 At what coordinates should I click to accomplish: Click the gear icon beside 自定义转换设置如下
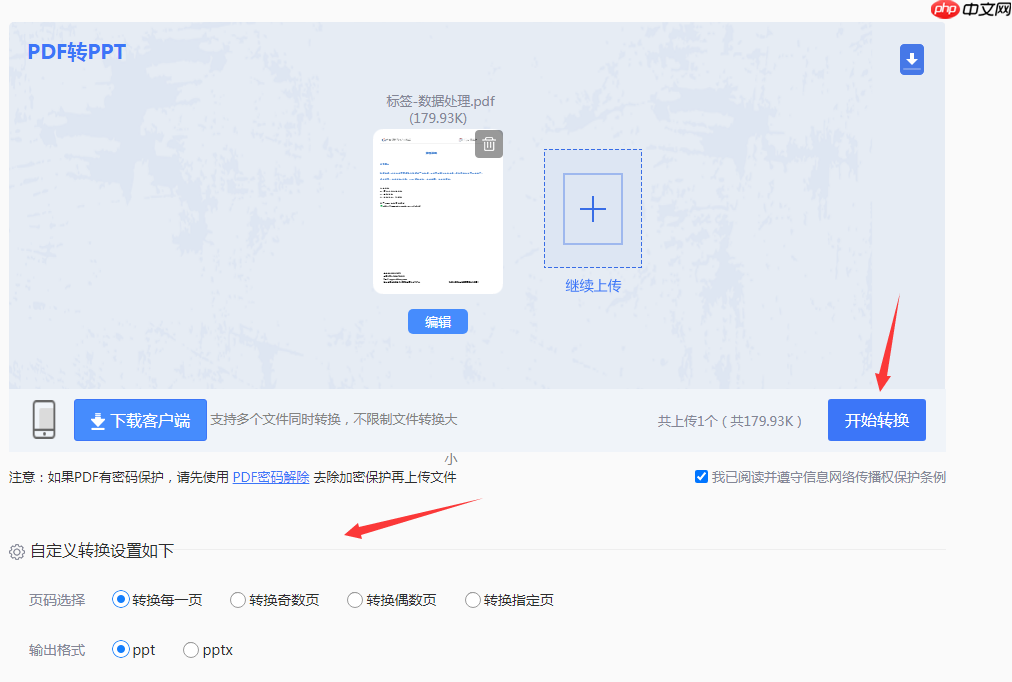pyautogui.click(x=15, y=549)
